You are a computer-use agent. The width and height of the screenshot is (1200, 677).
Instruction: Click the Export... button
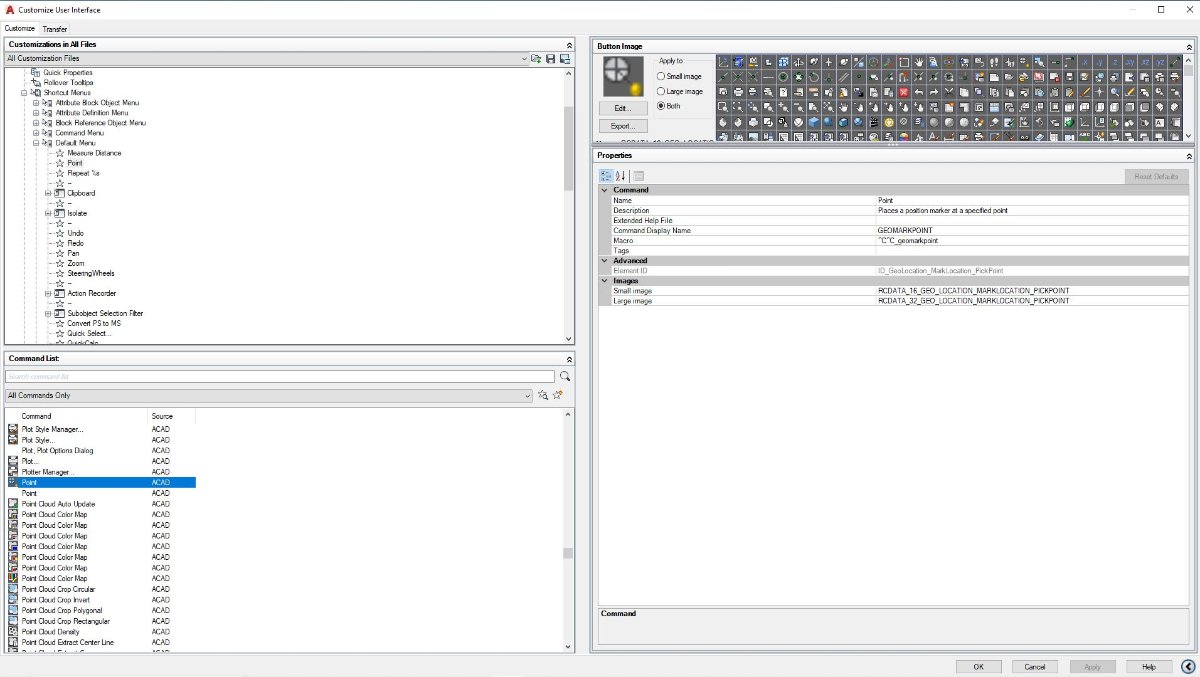click(x=623, y=126)
